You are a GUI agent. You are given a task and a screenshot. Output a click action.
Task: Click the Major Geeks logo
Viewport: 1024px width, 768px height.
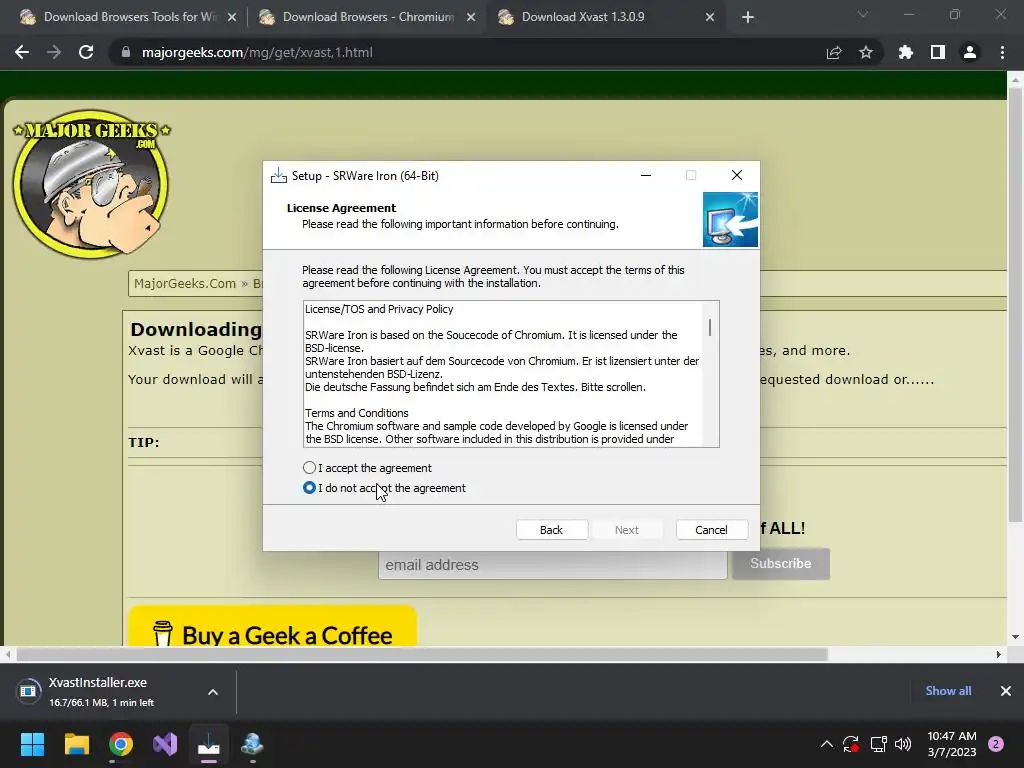pos(91,184)
